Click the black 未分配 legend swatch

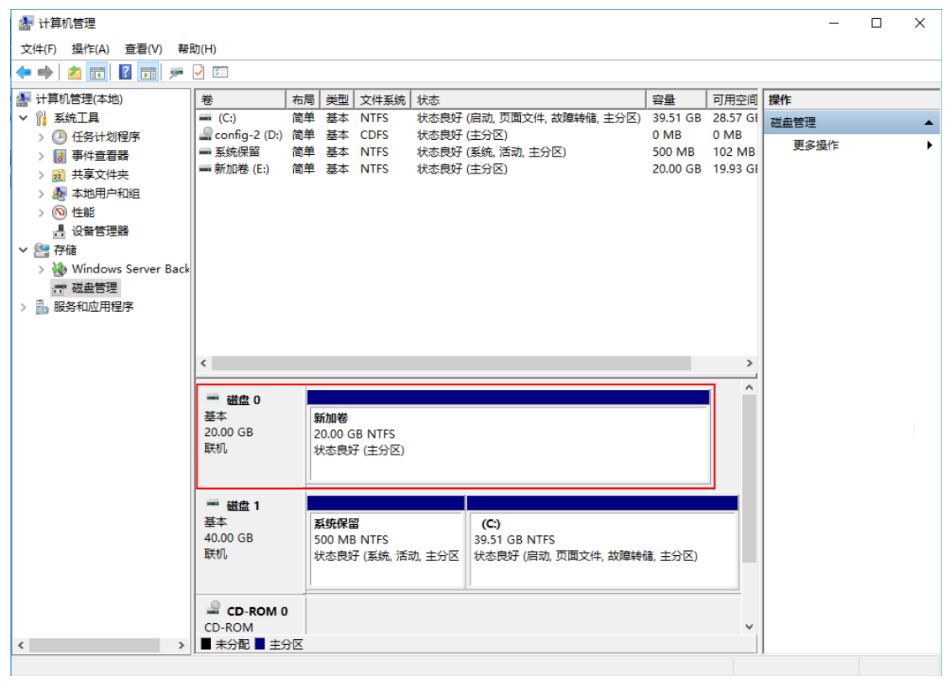(x=206, y=644)
